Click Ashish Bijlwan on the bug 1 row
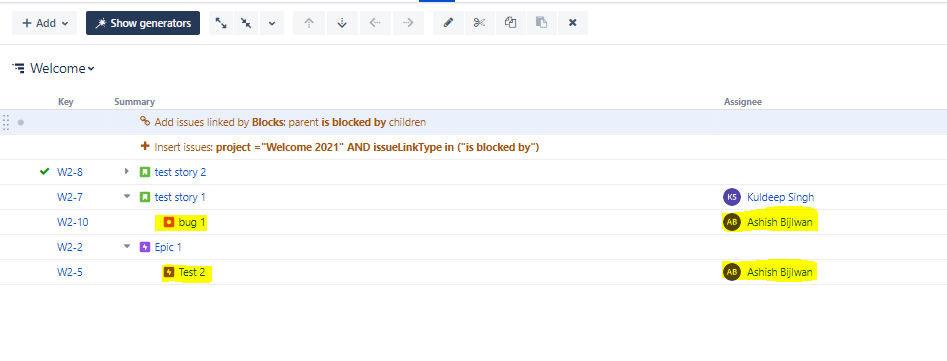947x361 pixels. coord(780,222)
